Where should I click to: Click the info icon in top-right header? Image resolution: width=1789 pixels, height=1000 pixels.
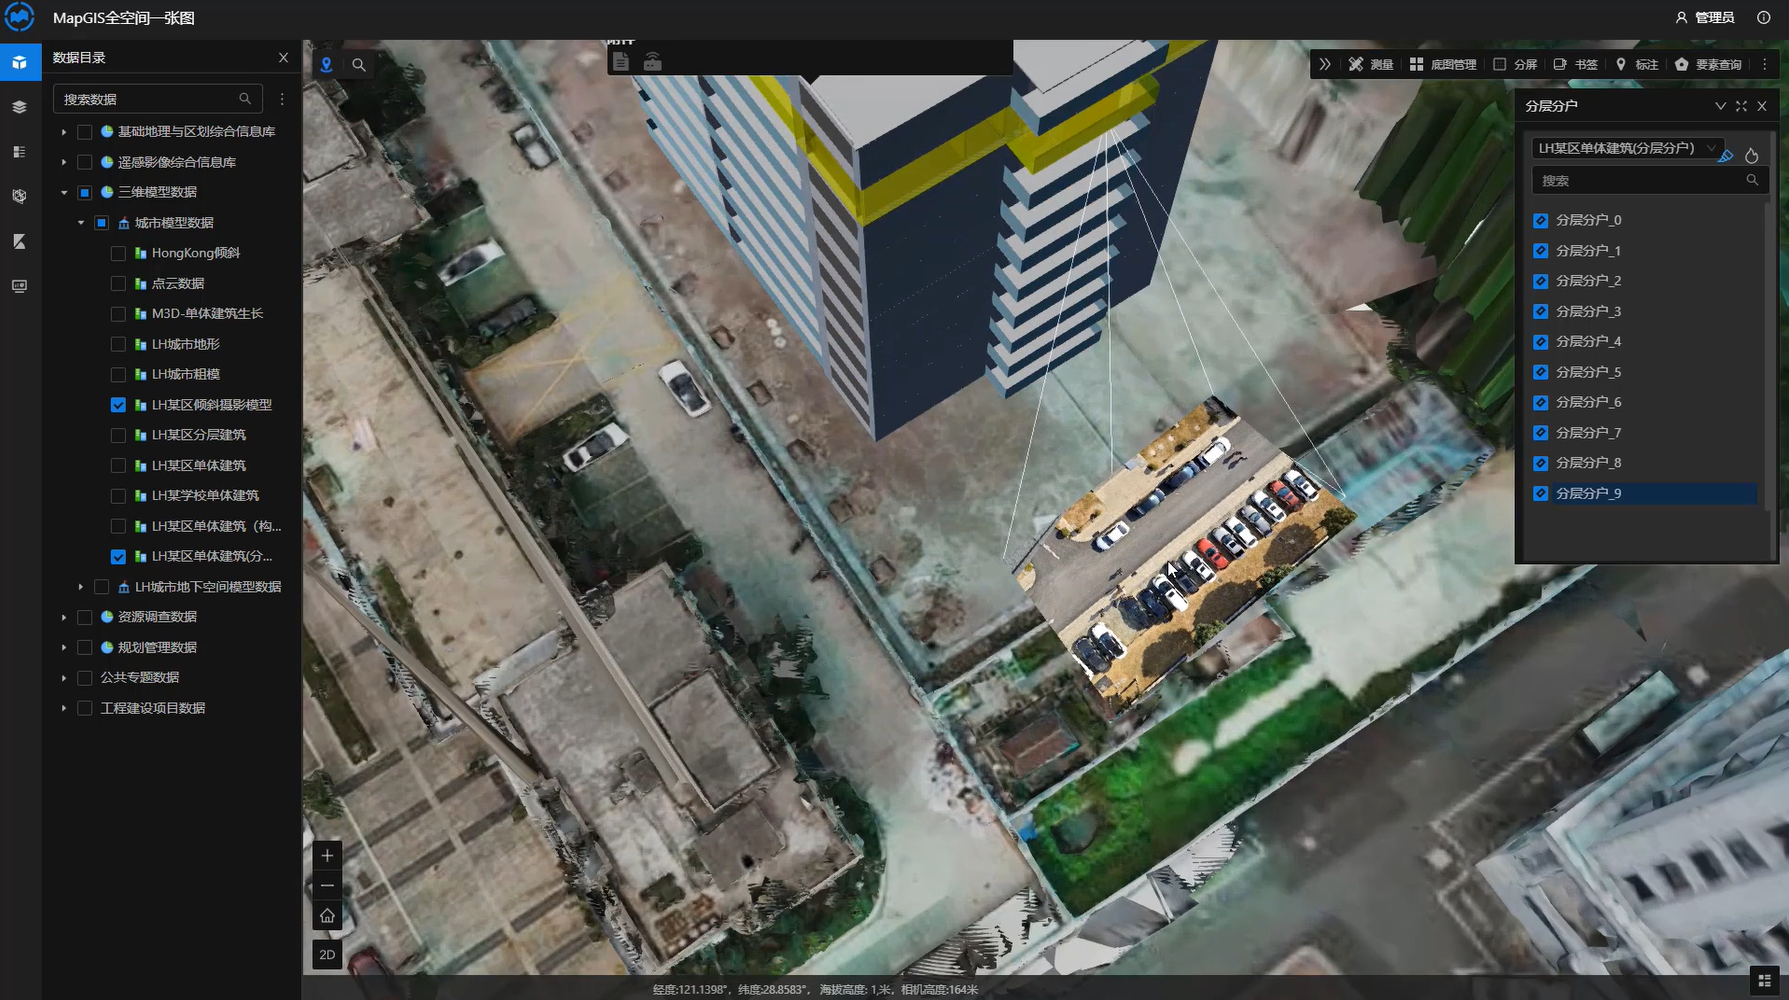1764,17
